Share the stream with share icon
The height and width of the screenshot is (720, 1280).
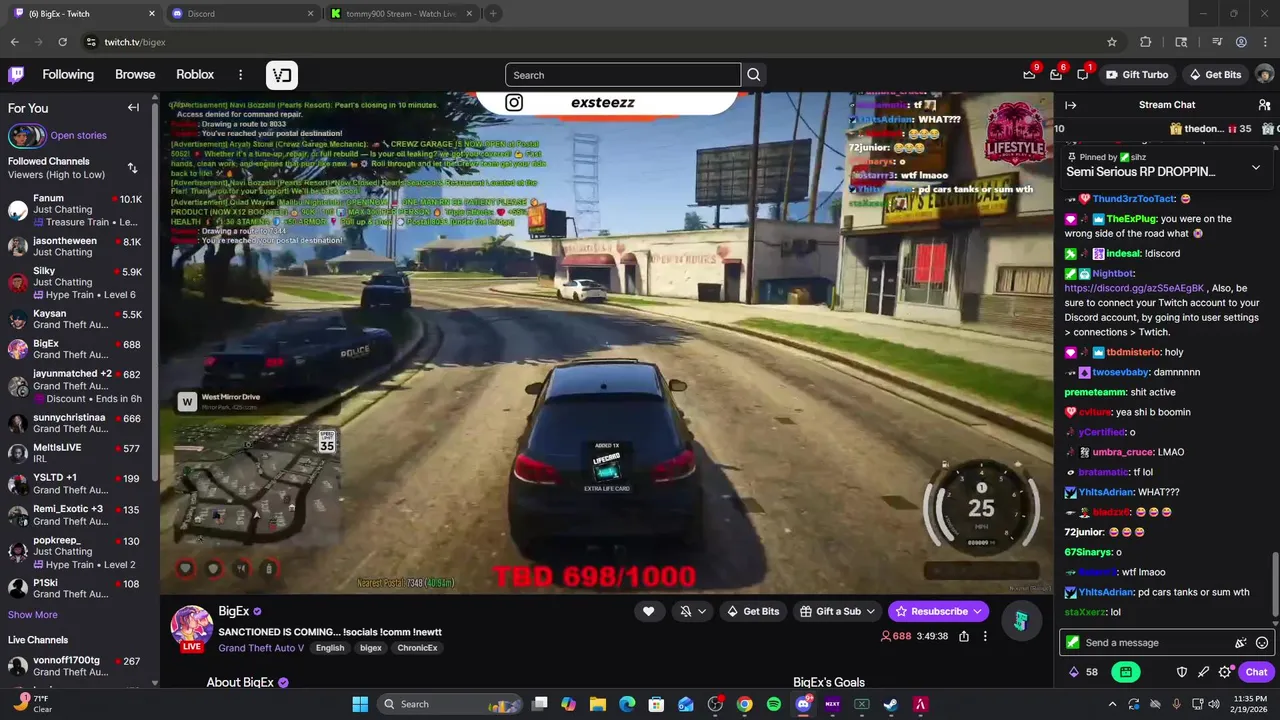coord(964,636)
